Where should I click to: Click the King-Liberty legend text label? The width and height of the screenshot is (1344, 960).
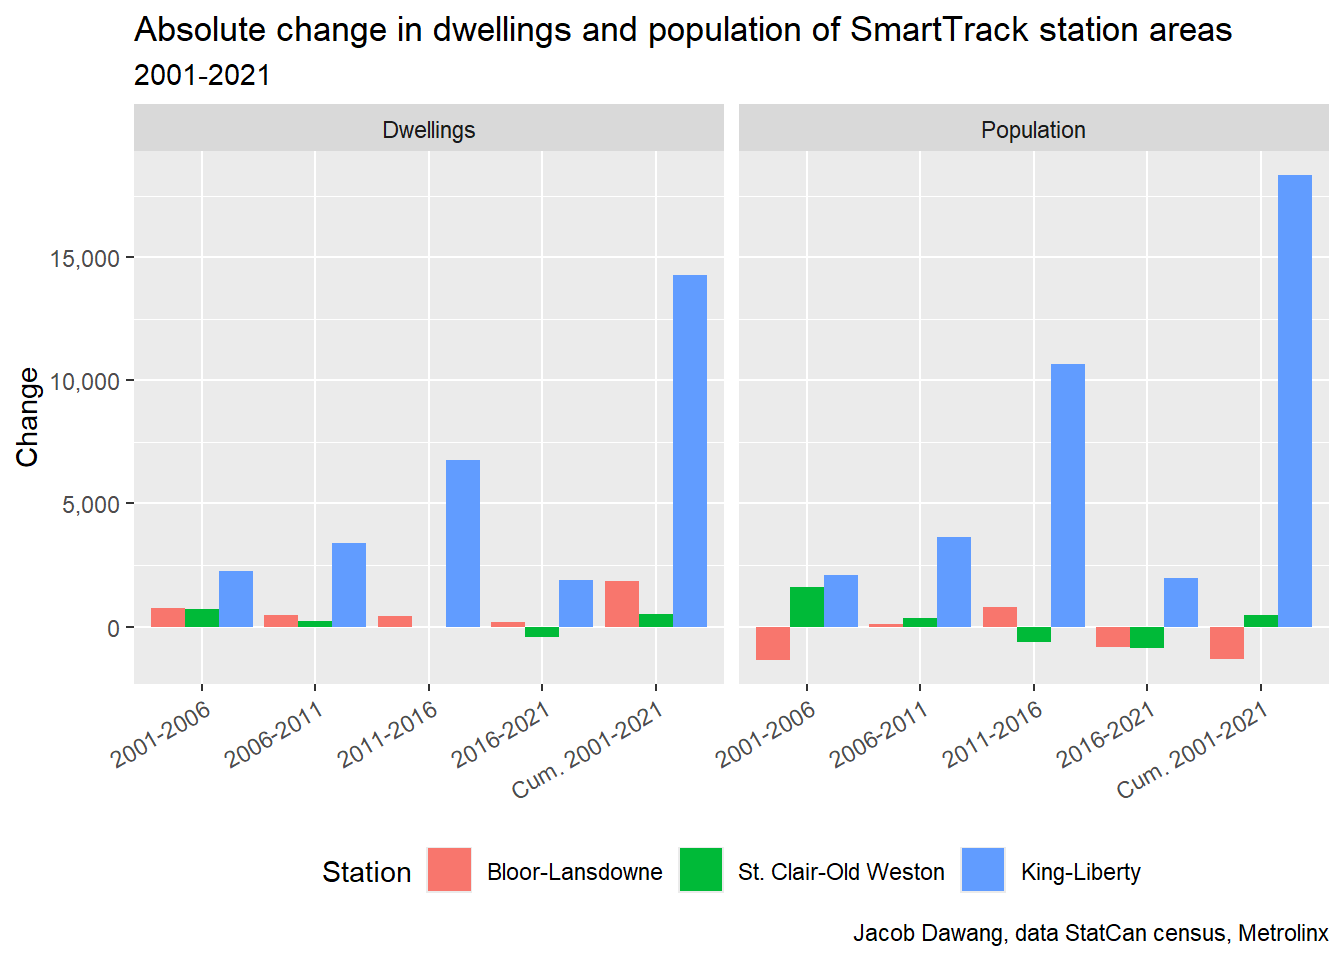pos(1080,872)
